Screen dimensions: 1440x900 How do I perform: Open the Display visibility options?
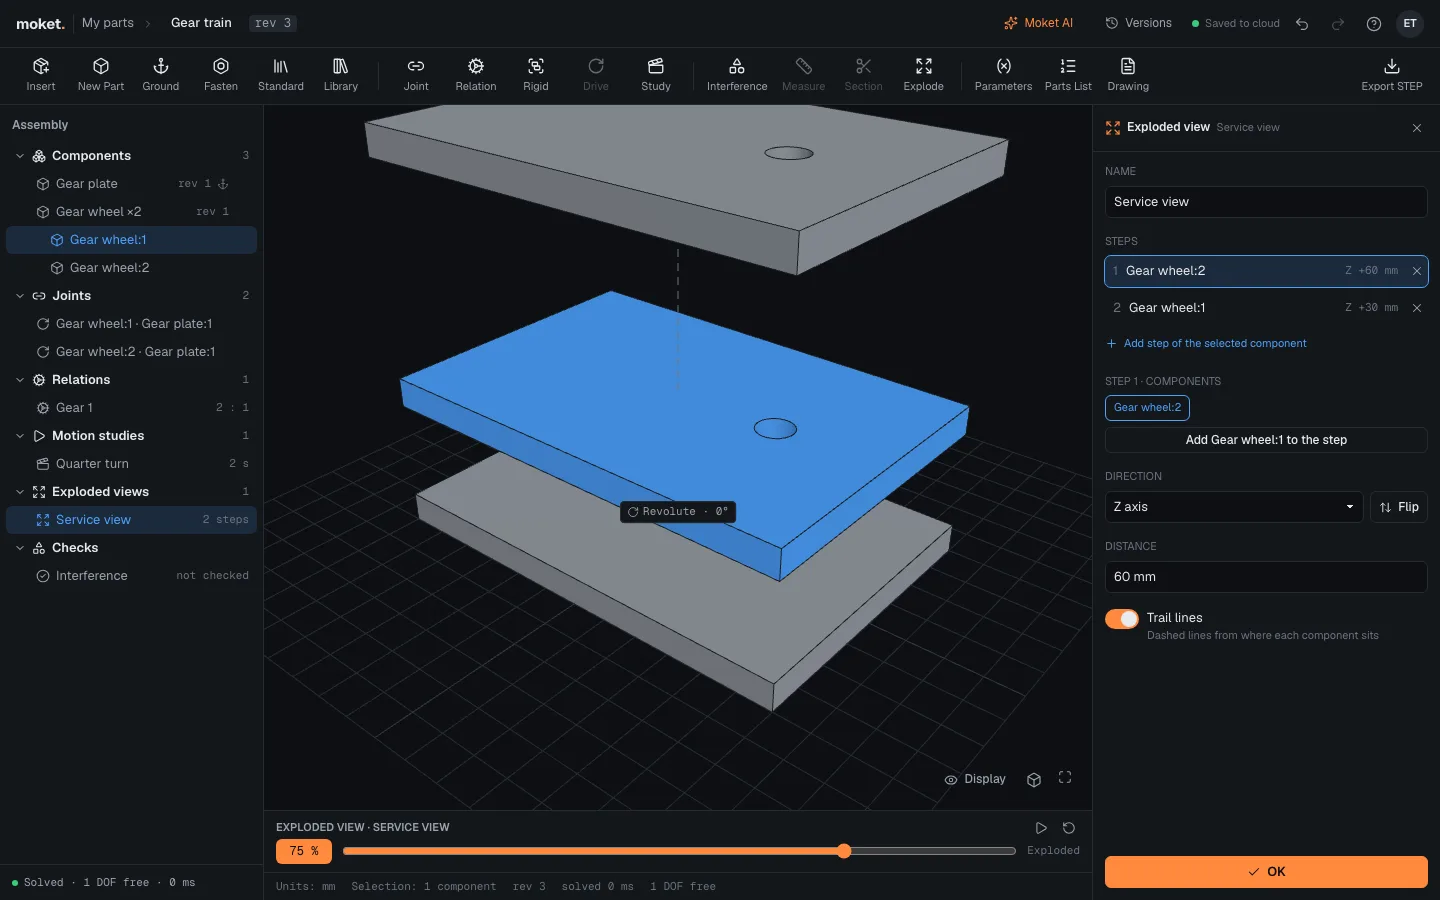coord(975,779)
